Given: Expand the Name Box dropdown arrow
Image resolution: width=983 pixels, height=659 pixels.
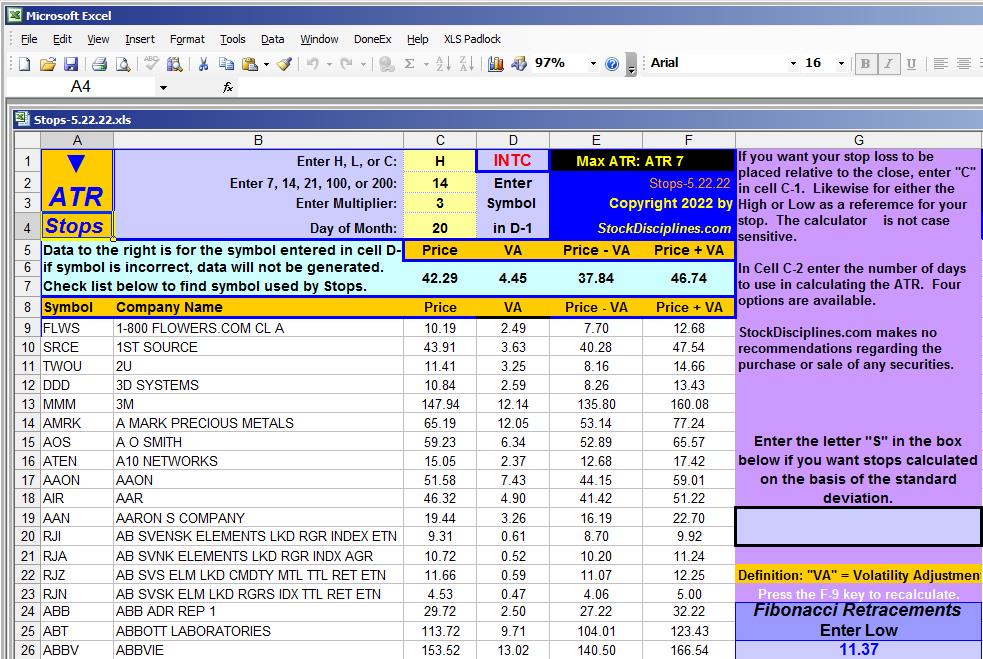Looking at the screenshot, I should coord(163,87).
